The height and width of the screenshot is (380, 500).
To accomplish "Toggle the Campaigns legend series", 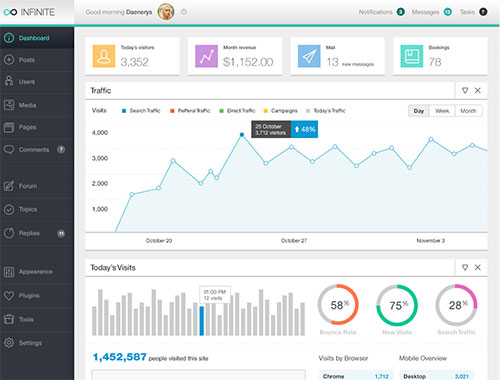I will 280,111.
